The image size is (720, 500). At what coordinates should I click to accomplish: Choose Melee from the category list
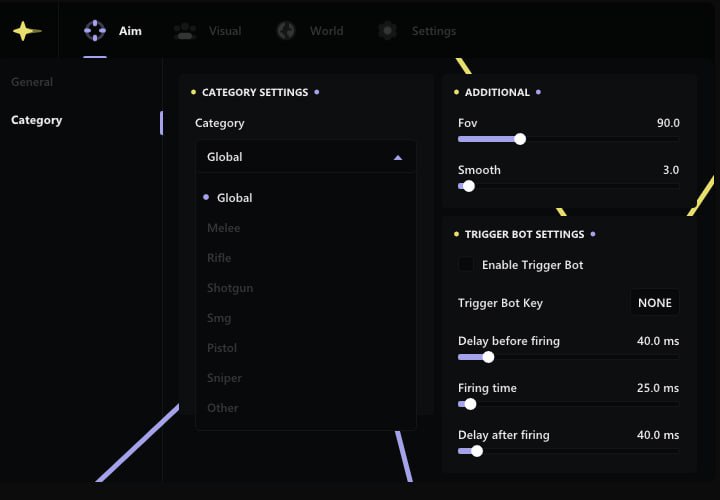point(224,228)
